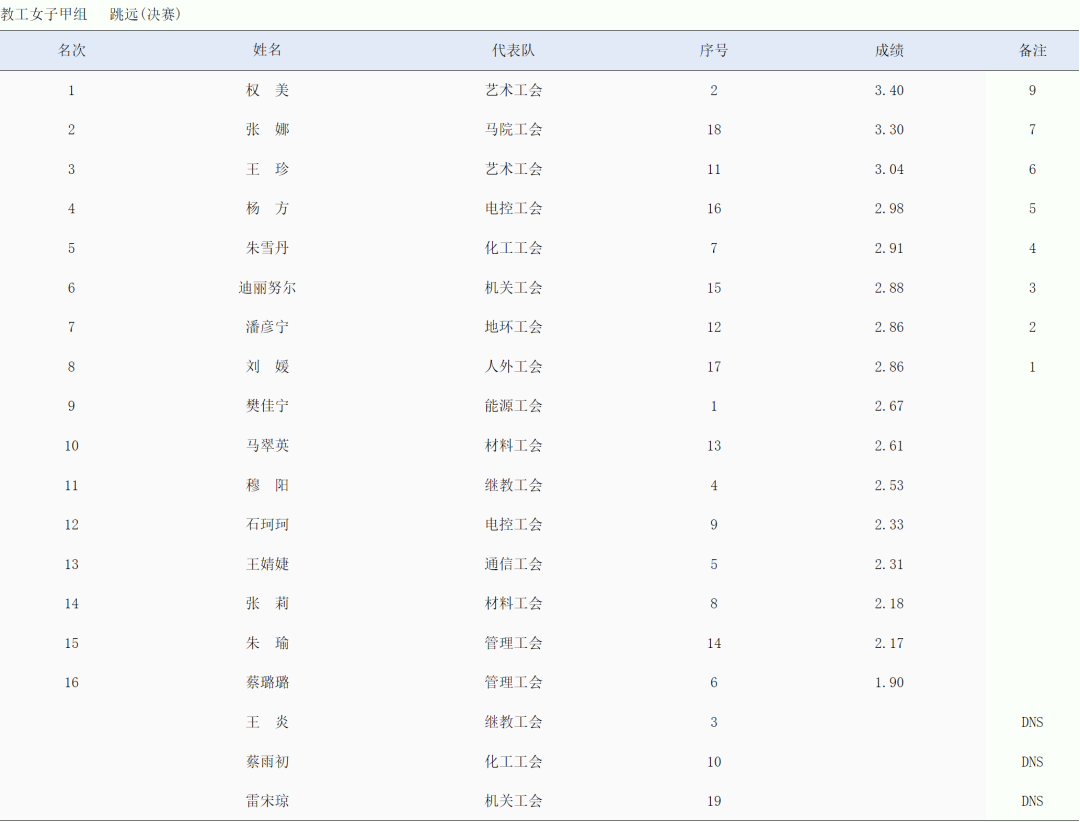This screenshot has height=822, width=1080.
Task: Select the name 石珂珂
Action: pos(267,525)
